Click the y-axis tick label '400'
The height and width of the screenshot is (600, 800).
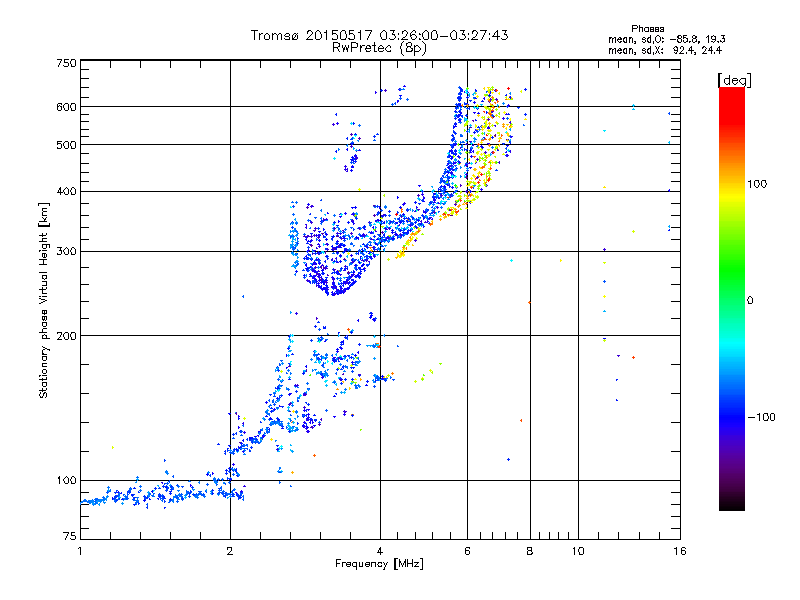point(66,192)
